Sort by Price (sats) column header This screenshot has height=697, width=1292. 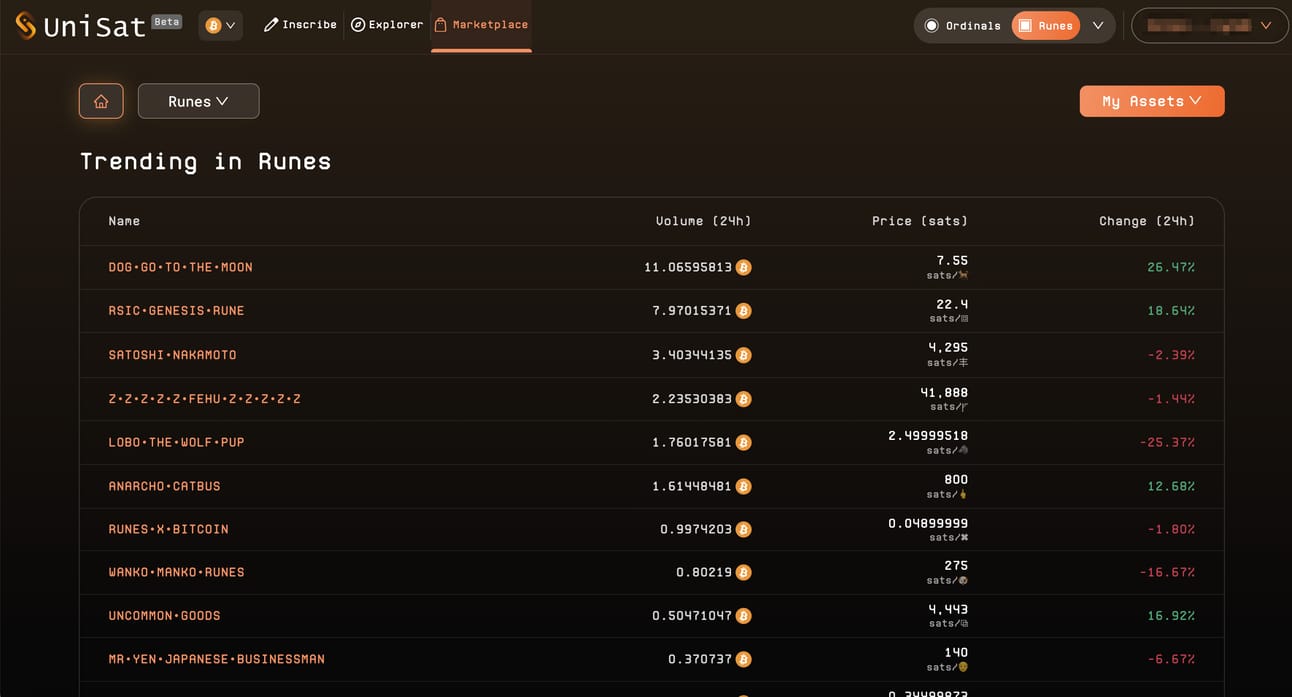coord(920,221)
